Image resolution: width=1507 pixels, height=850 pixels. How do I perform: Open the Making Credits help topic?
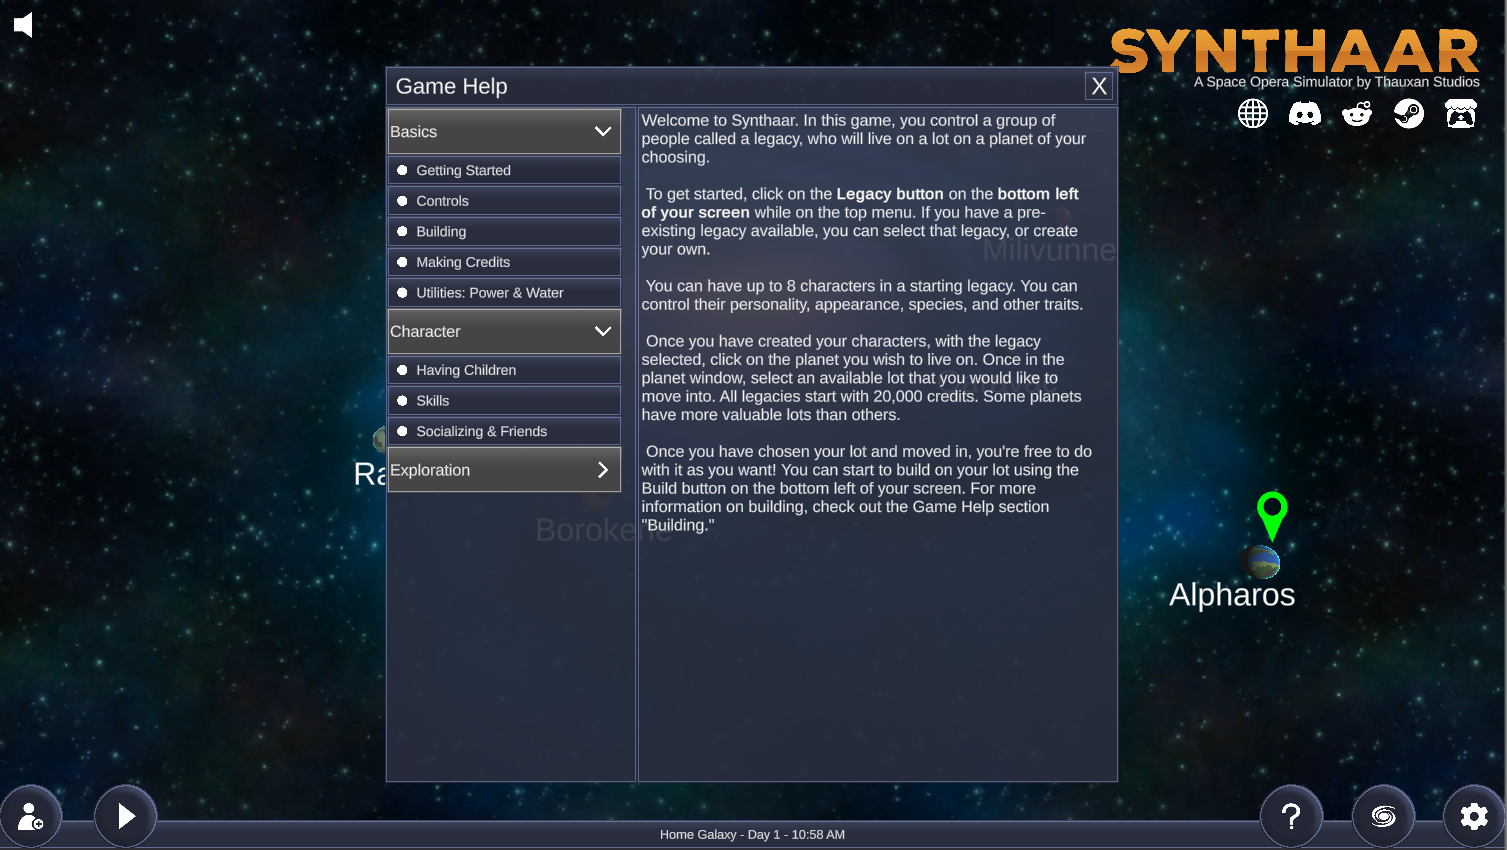pyautogui.click(x=504, y=262)
